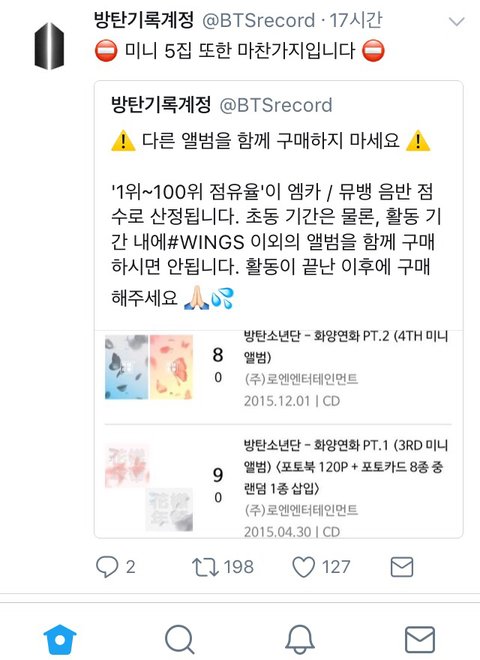Tap the reply count number 2
Viewport: 480px width, 660px height.
[131, 567]
